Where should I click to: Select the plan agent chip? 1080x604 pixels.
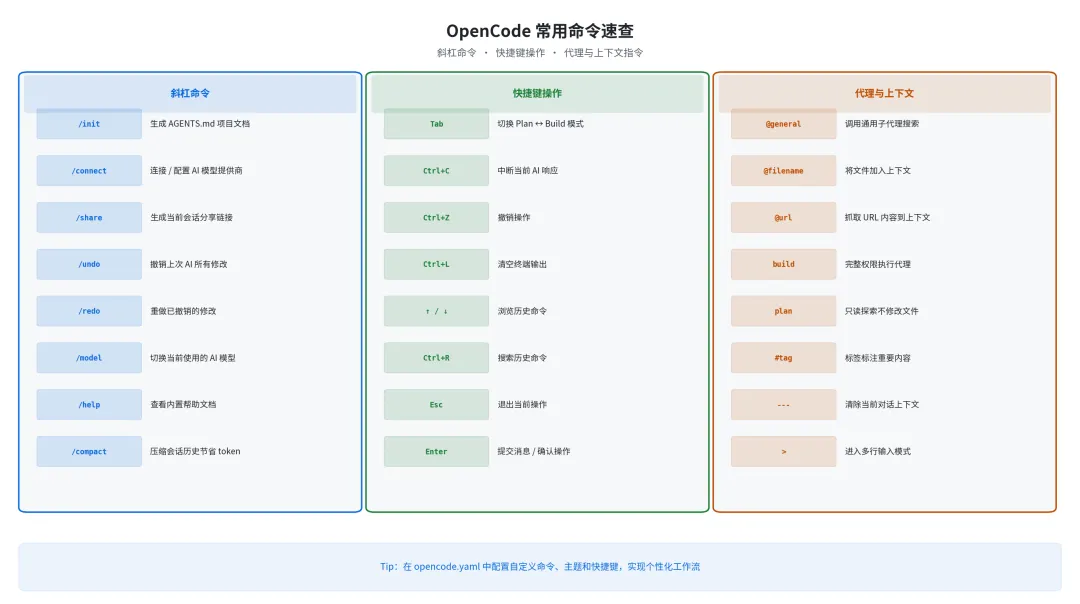(x=783, y=311)
